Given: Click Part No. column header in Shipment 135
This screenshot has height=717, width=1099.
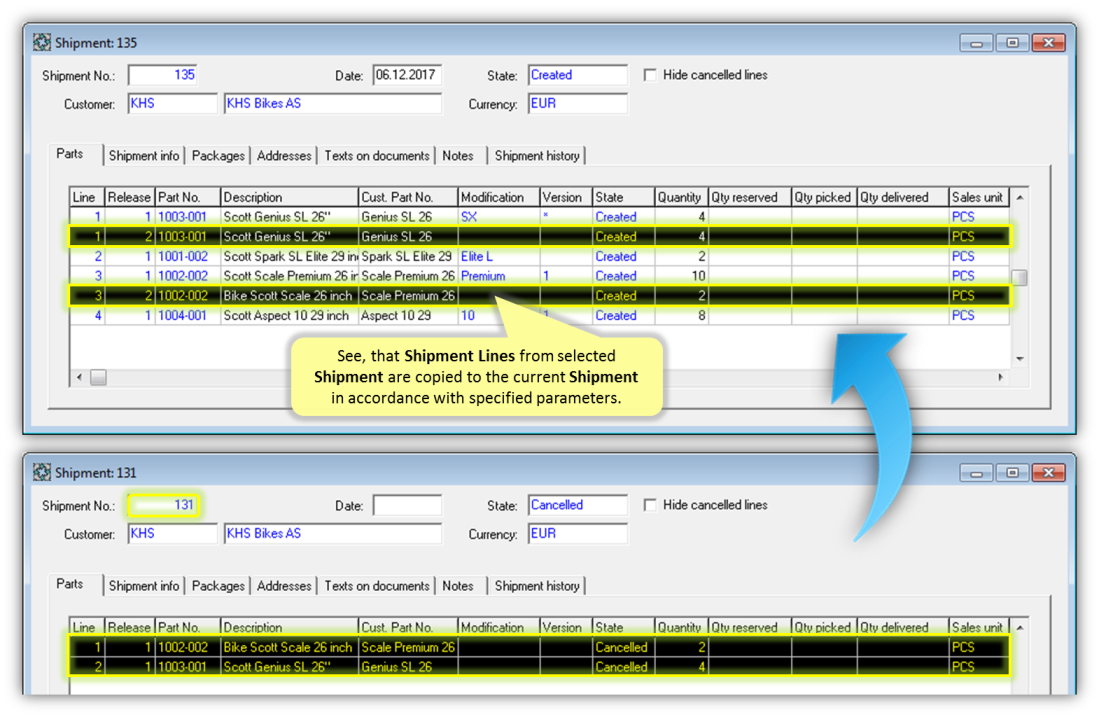Looking at the screenshot, I should click(x=187, y=198).
